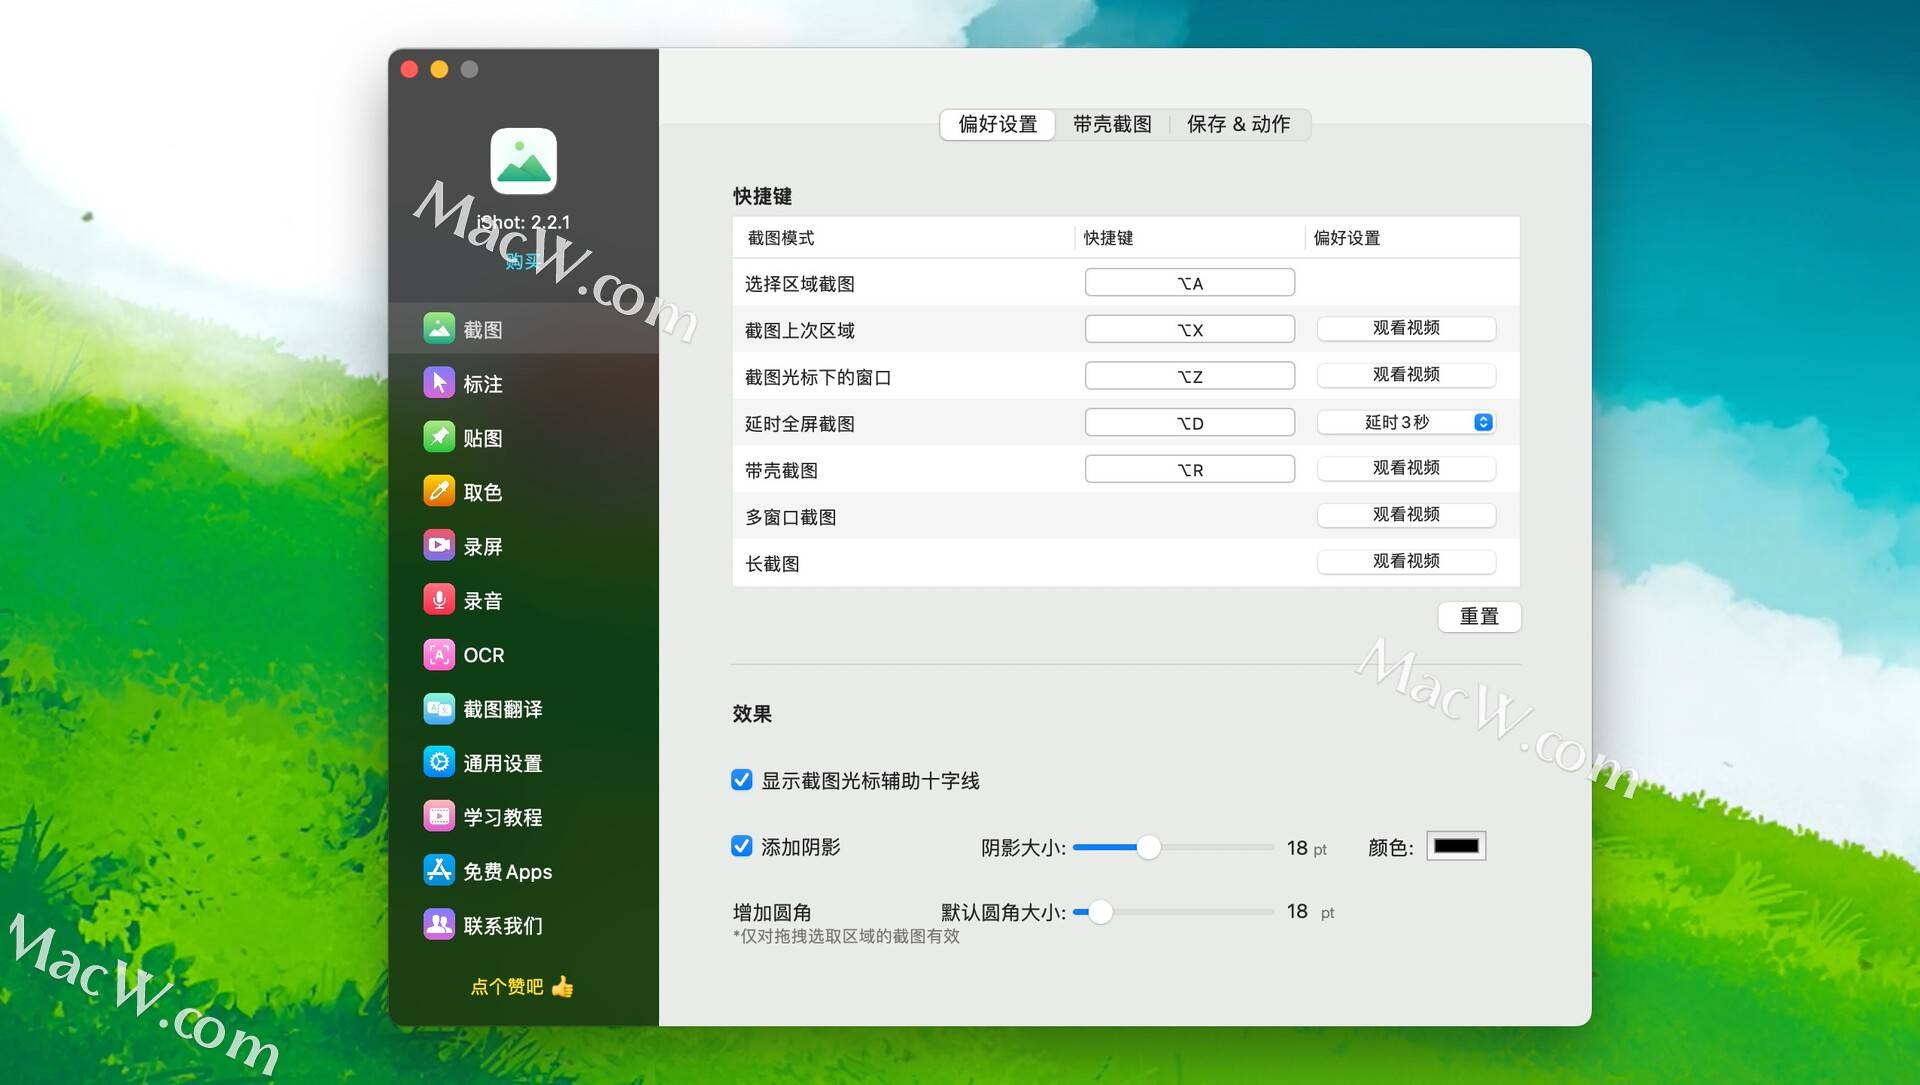
Task: Click the 购买 purchase link
Action: coord(523,262)
